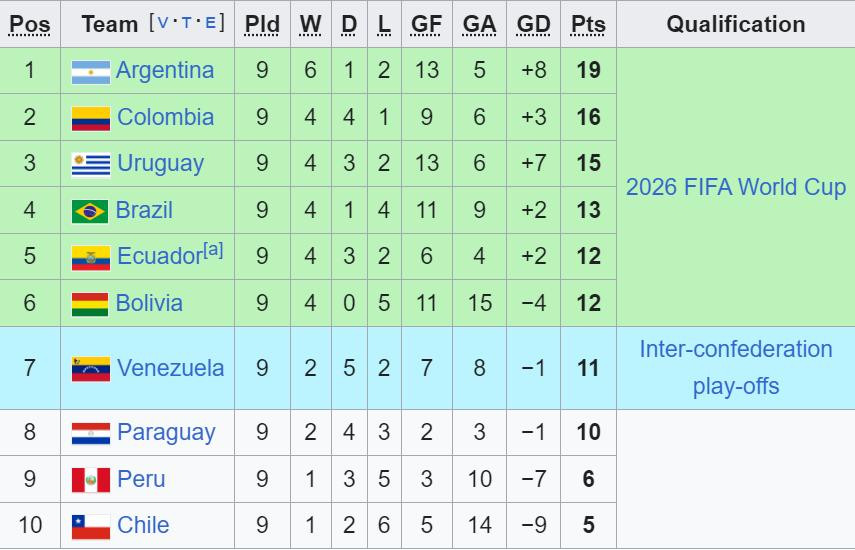855x550 pixels.
Task: Click the Paraguay flag icon
Action: tap(90, 433)
